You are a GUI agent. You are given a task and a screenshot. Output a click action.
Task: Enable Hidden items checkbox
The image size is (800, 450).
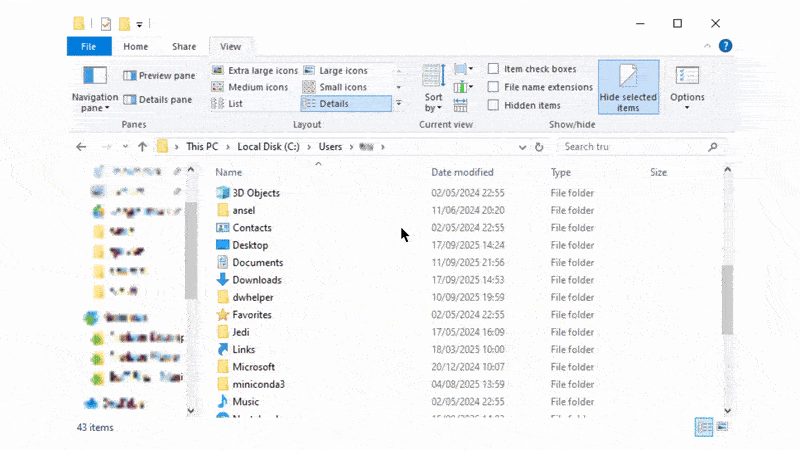click(x=493, y=105)
